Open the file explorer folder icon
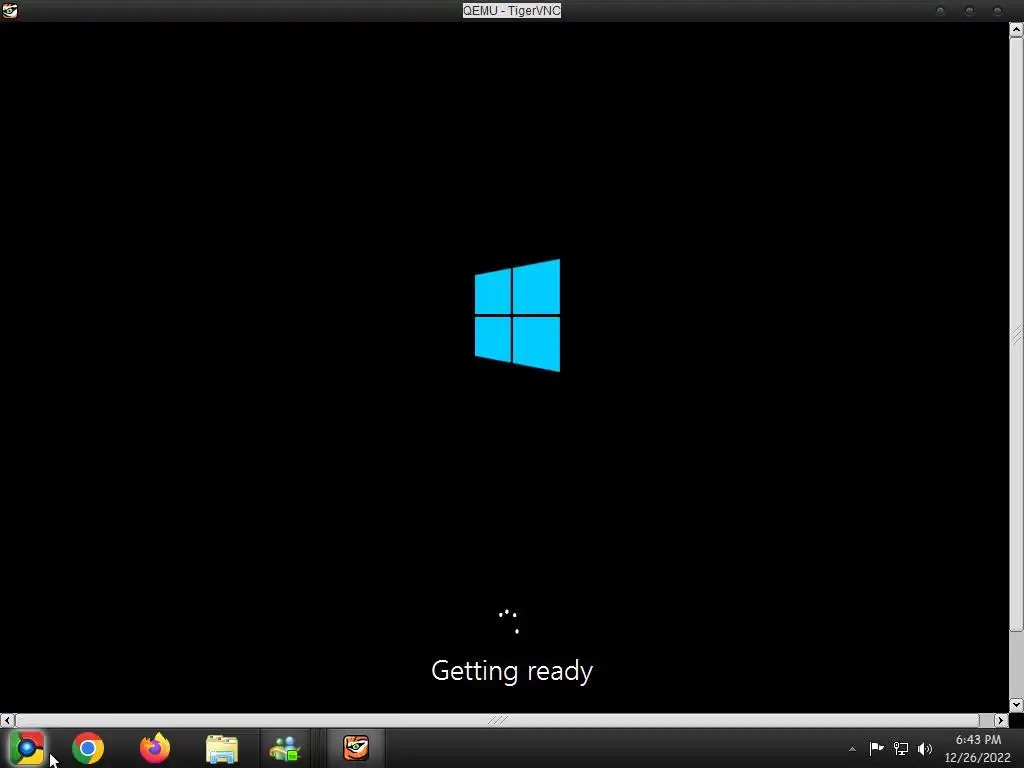Screen dimensions: 1024x768 coord(222,748)
